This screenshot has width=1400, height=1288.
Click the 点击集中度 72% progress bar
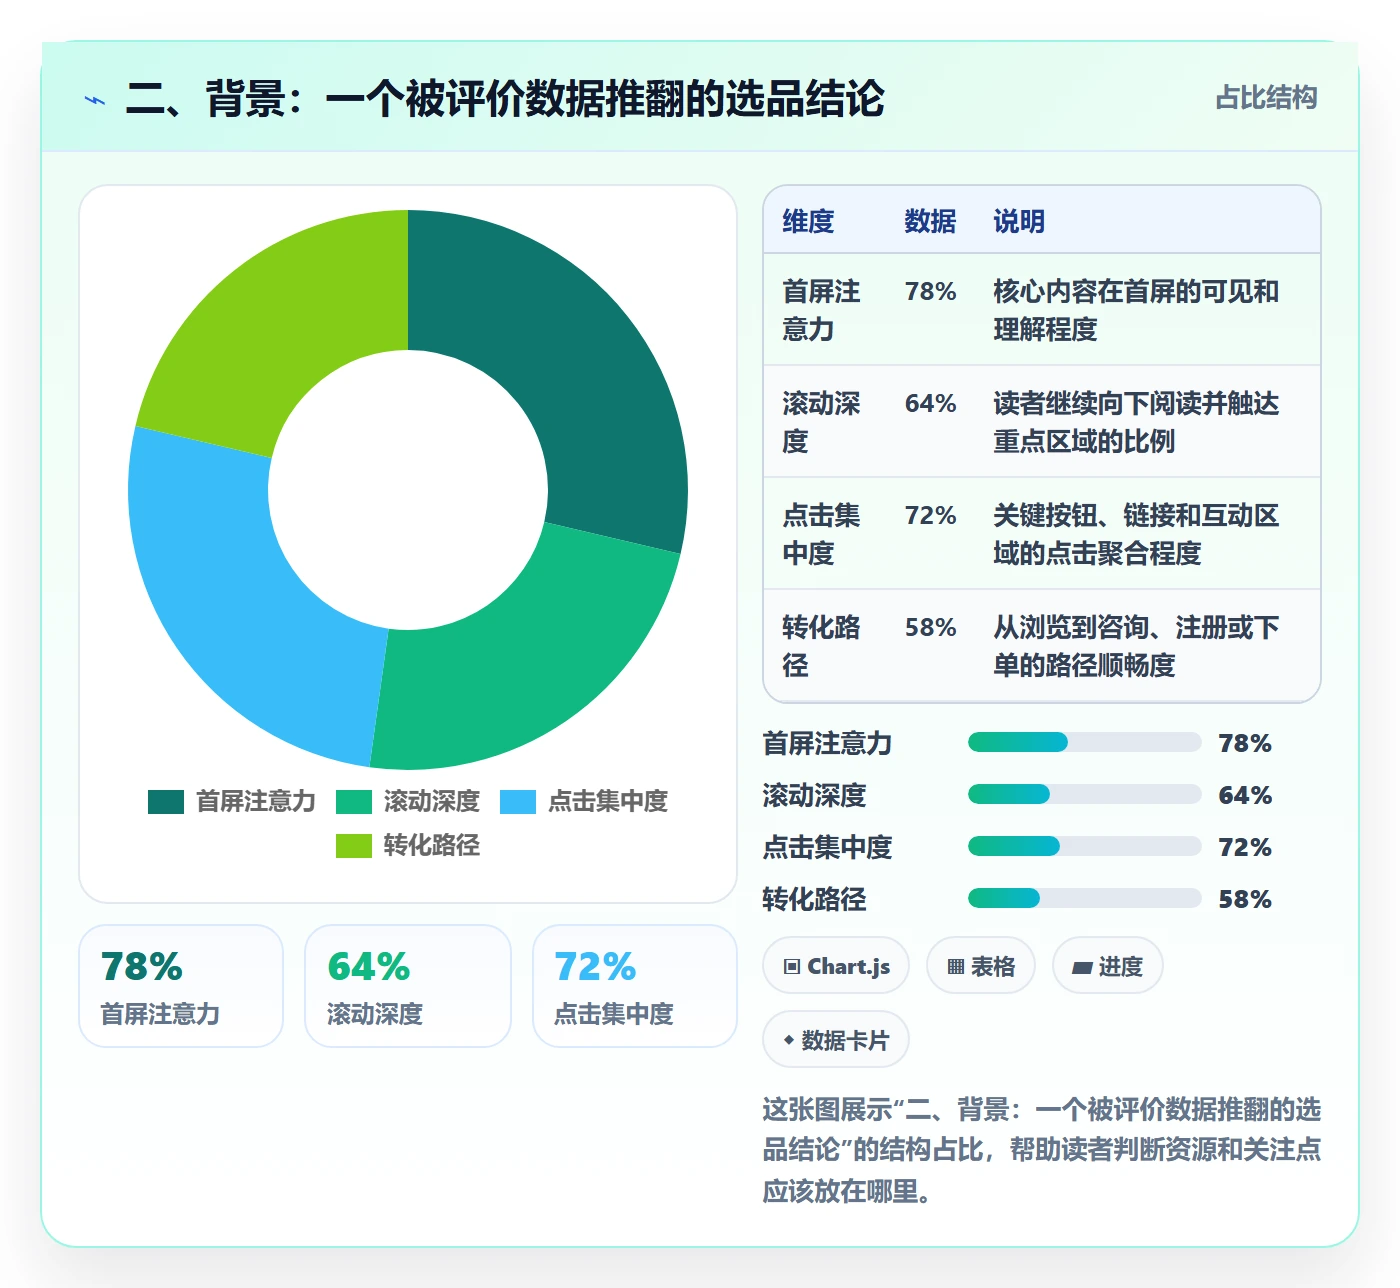click(1084, 846)
